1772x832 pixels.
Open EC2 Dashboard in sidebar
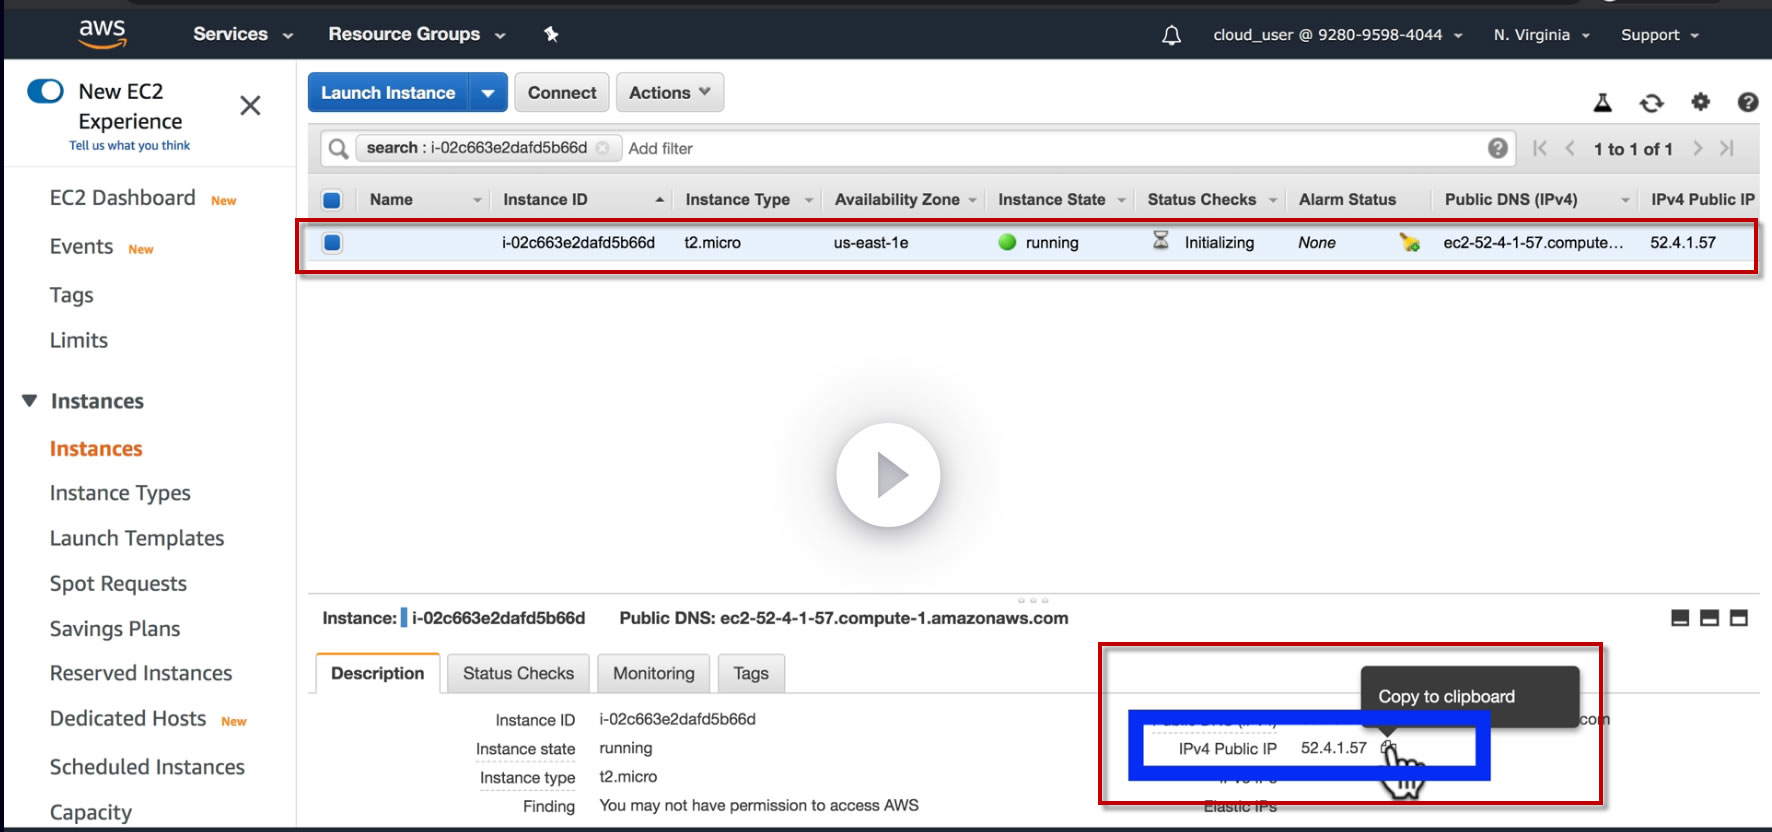[x=123, y=198]
